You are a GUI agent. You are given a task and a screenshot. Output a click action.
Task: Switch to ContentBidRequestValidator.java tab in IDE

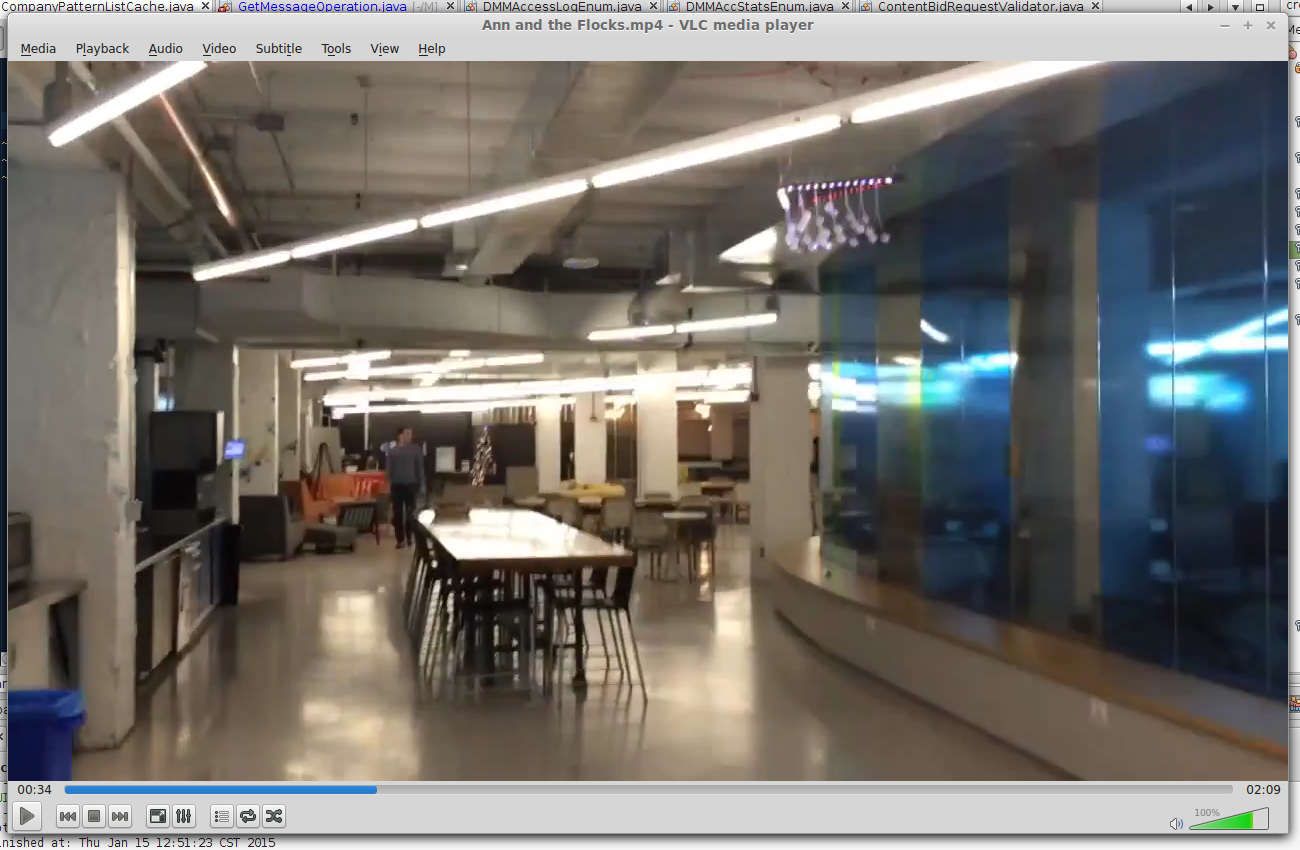pos(980,6)
